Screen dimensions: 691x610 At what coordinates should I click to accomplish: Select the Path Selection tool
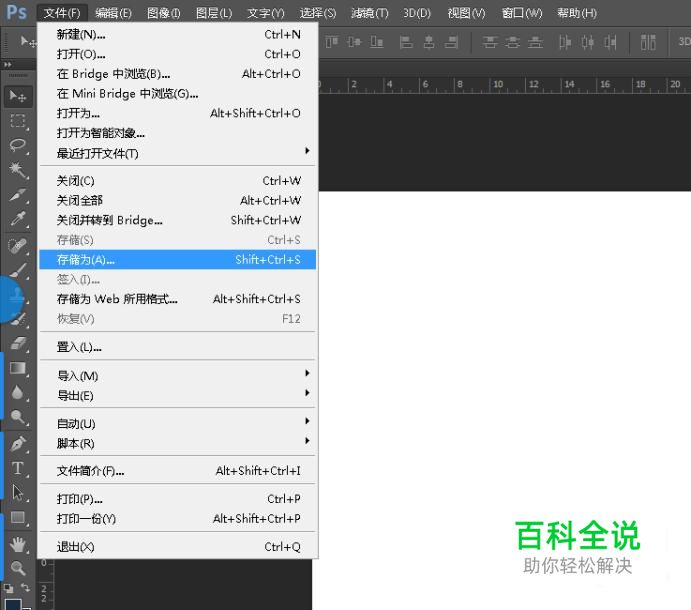click(x=18, y=492)
